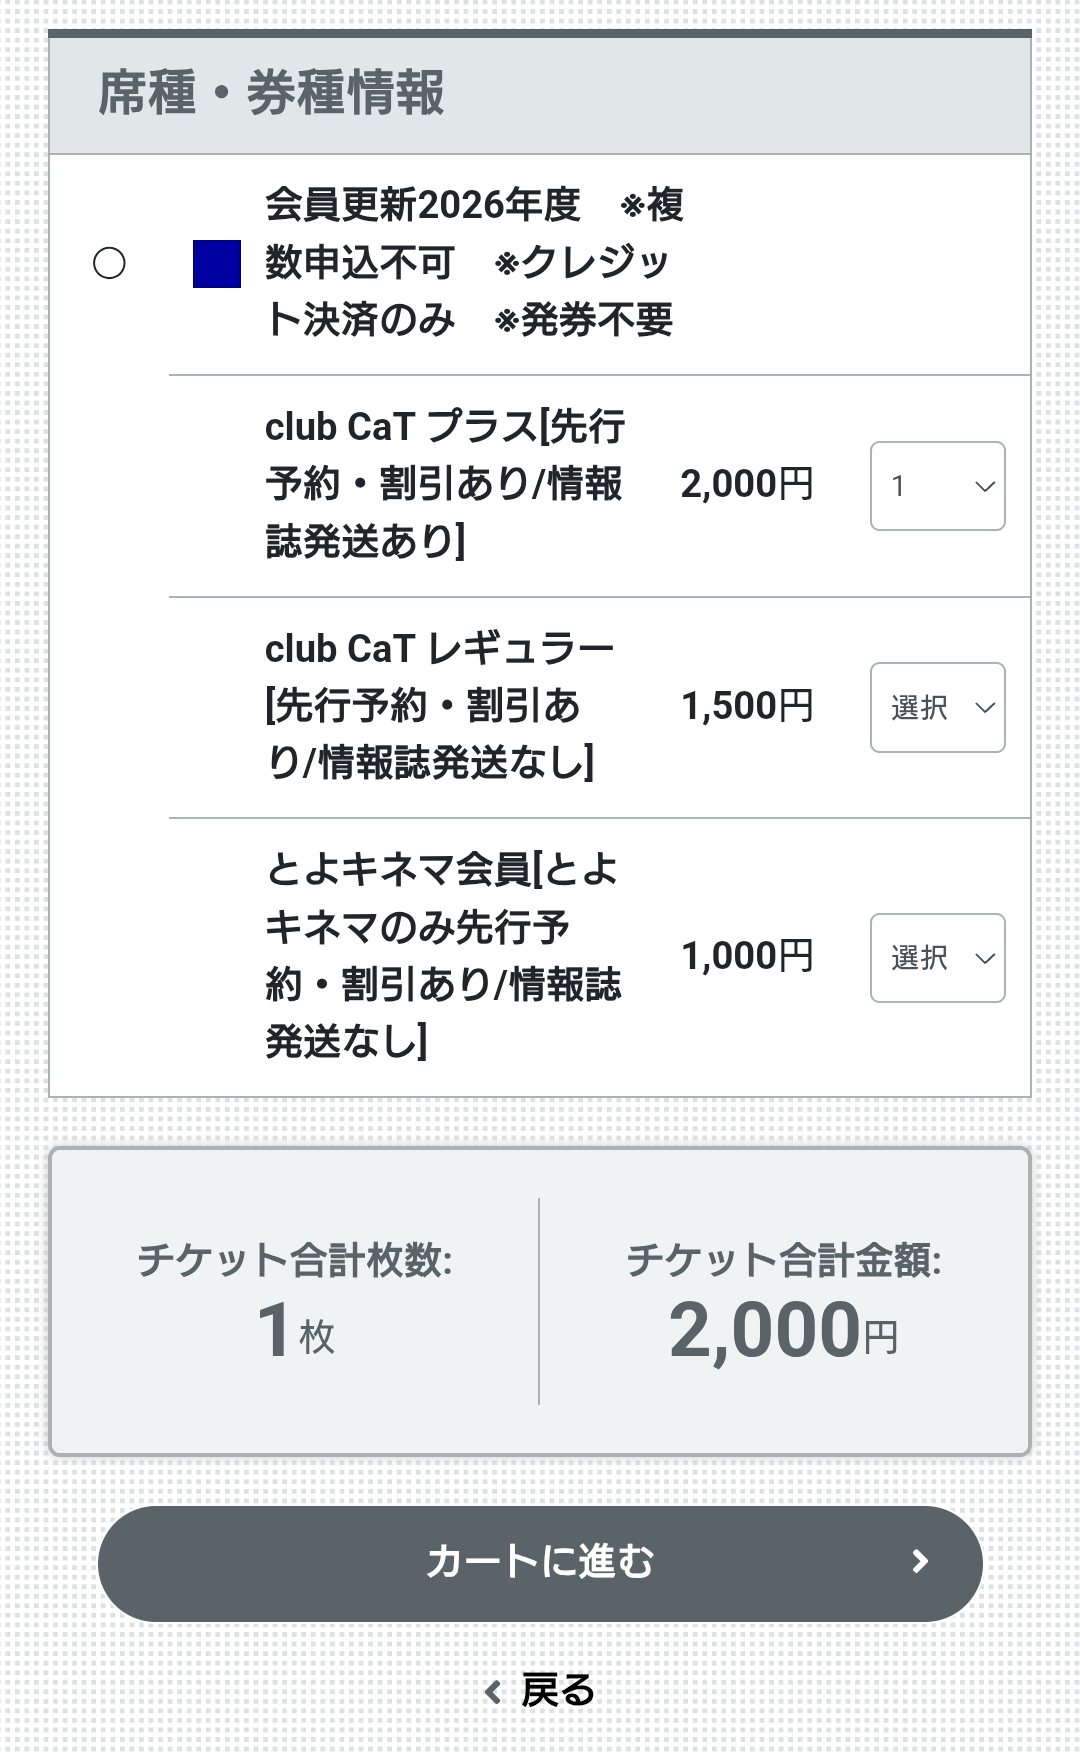1080x1752 pixels.
Task: Click the right arrow icon on カートに進む
Action: [920, 1562]
